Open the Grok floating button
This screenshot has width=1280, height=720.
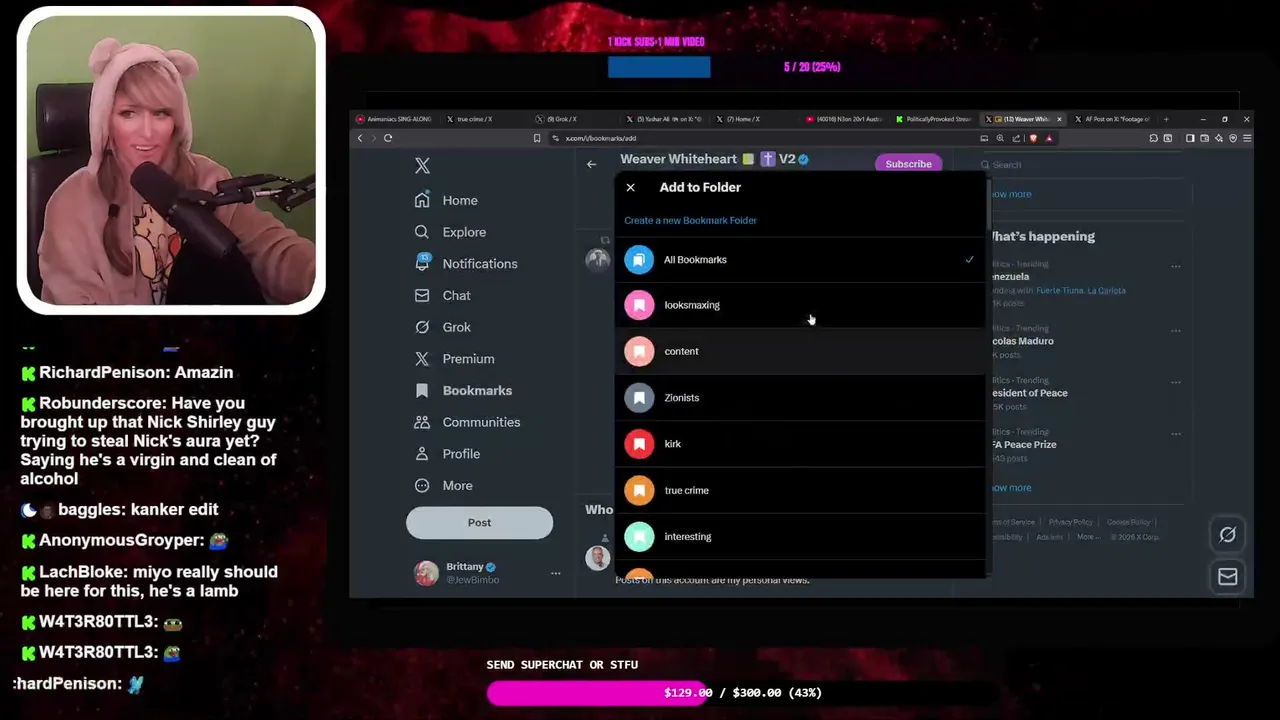(1228, 535)
